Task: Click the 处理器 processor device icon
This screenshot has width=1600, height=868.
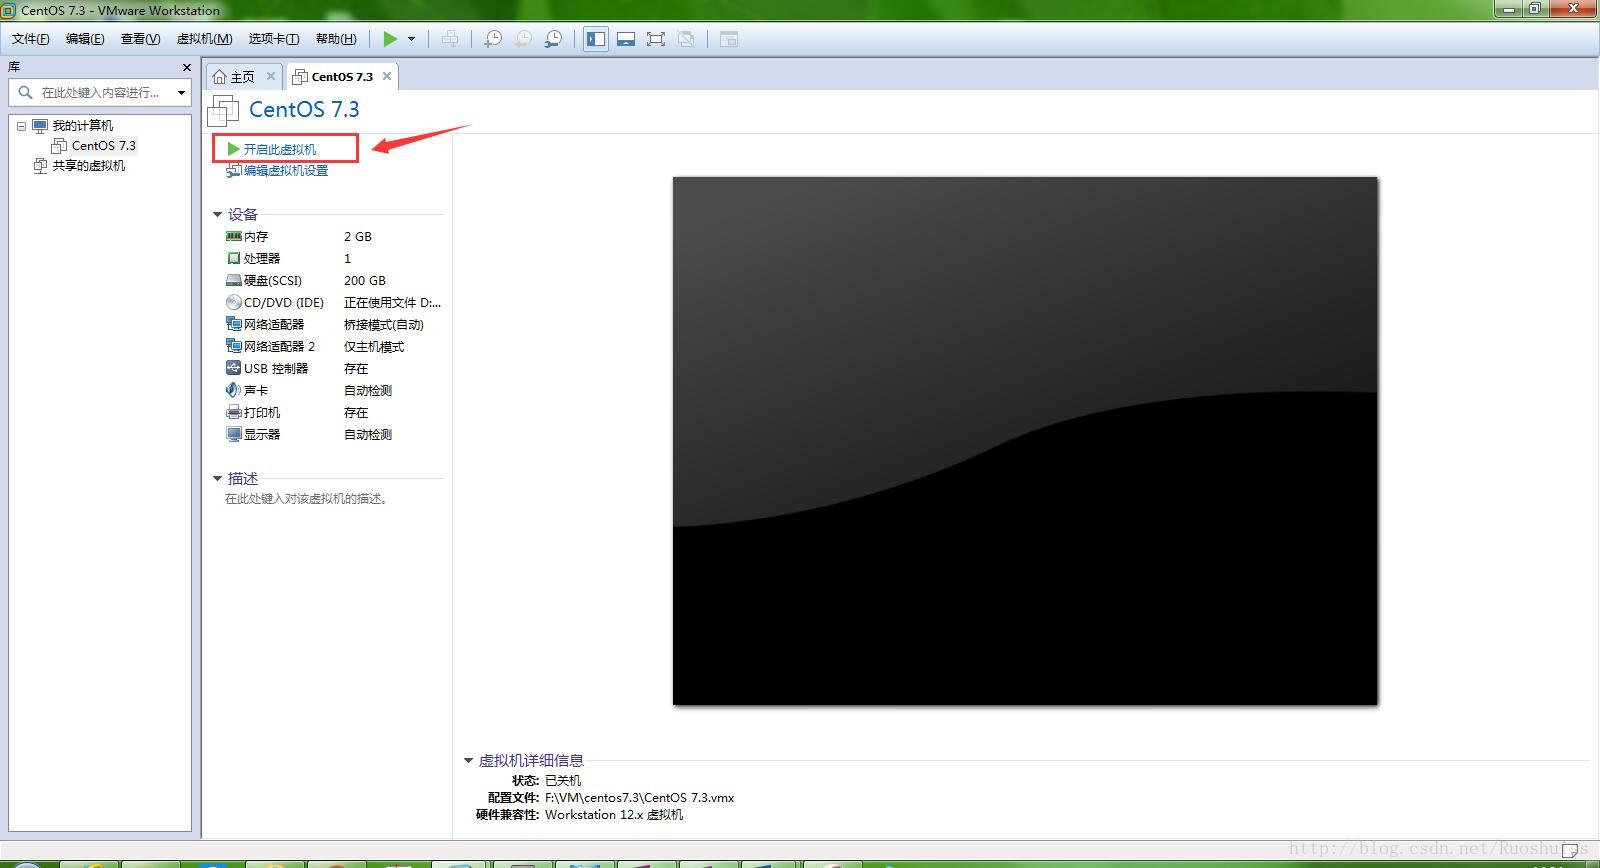Action: 234,259
